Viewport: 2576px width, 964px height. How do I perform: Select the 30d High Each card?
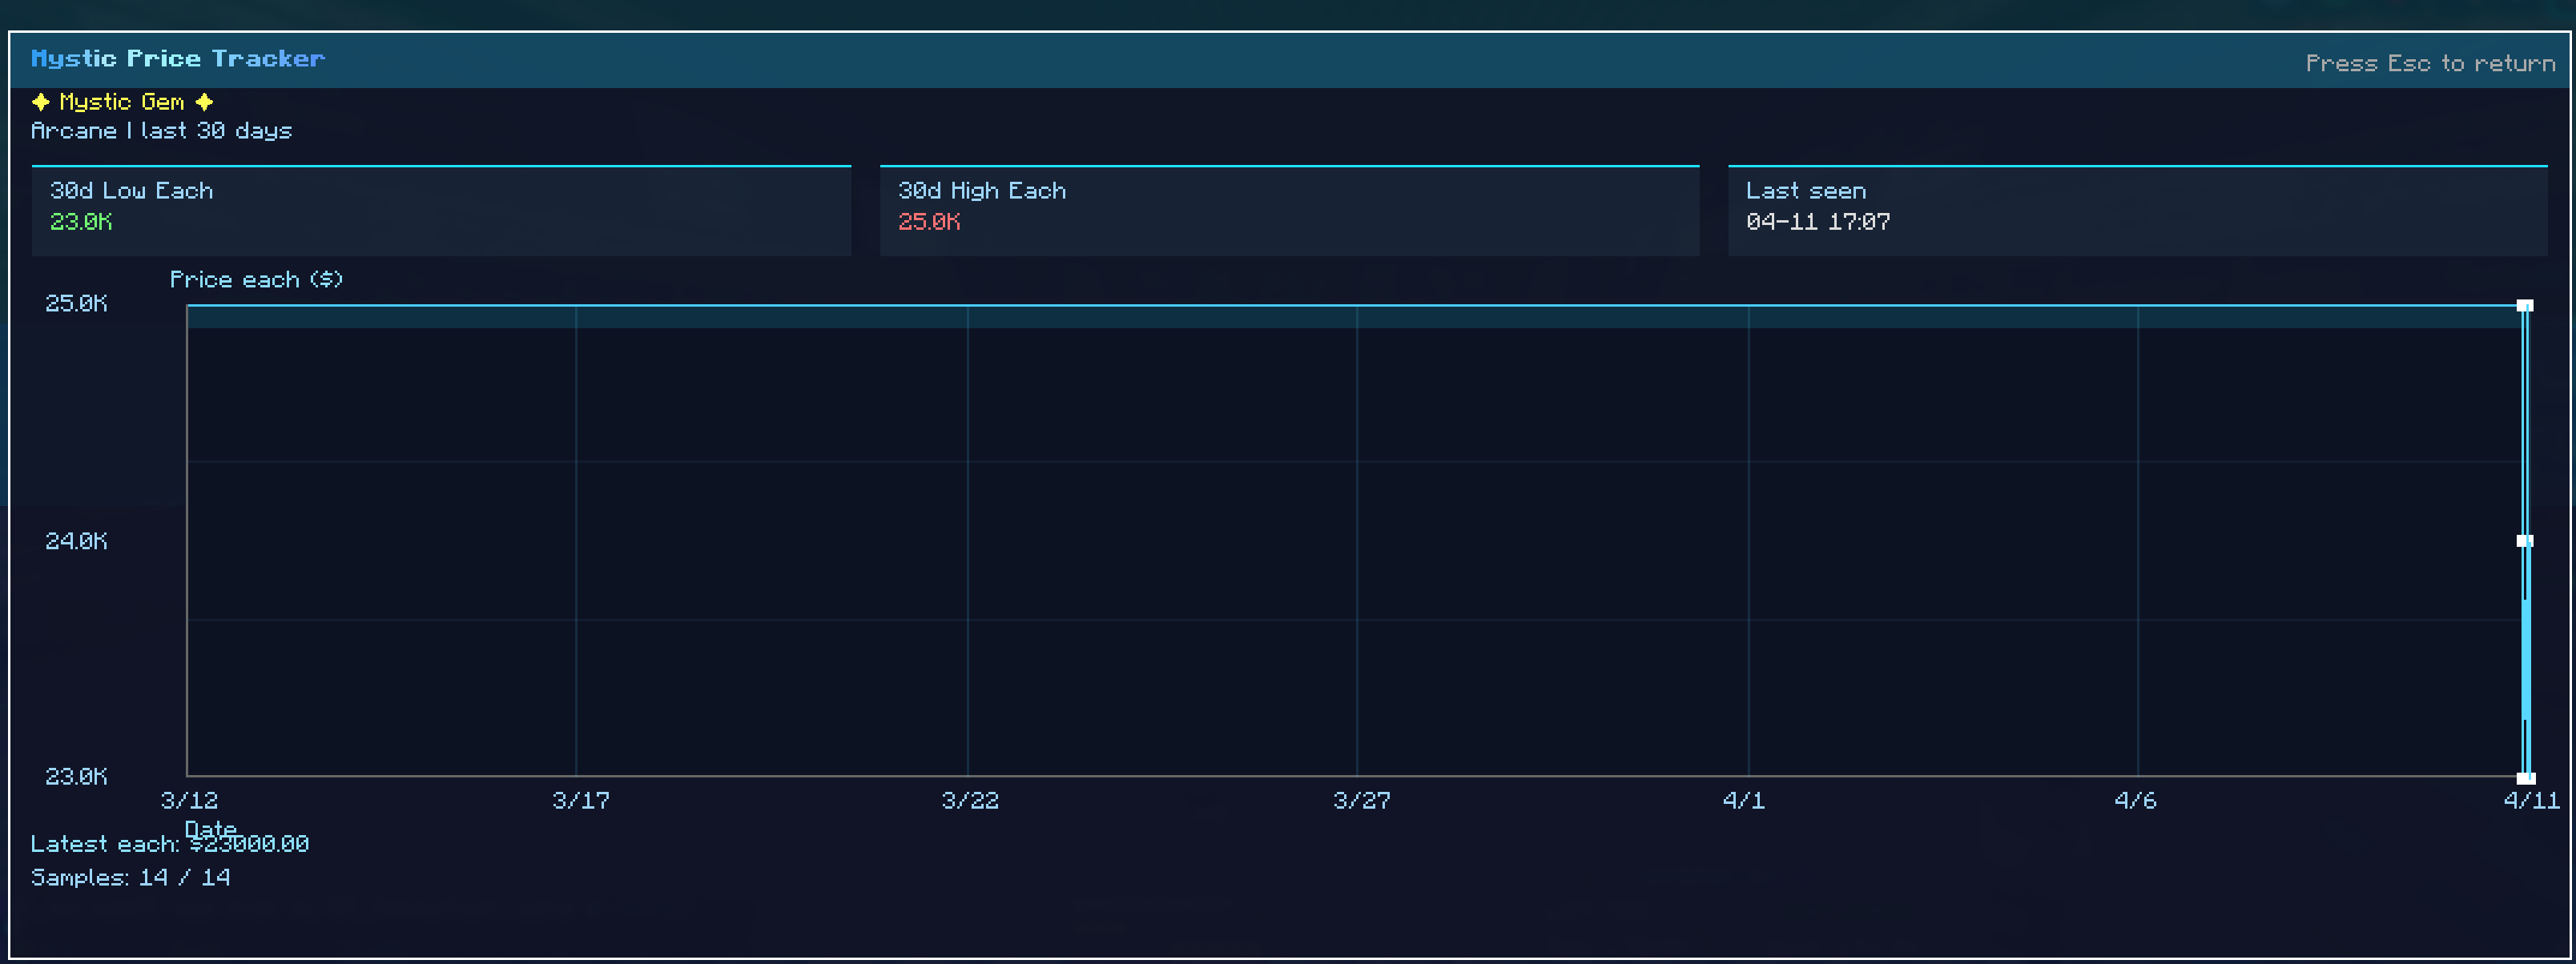coord(1289,210)
